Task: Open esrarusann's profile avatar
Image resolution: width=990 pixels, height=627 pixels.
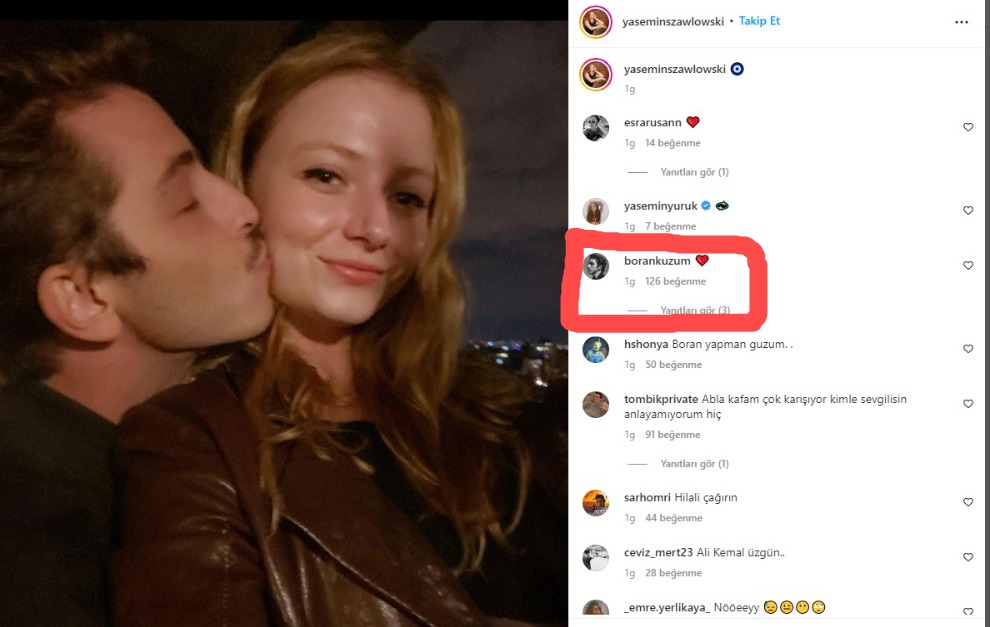Action: 596,128
